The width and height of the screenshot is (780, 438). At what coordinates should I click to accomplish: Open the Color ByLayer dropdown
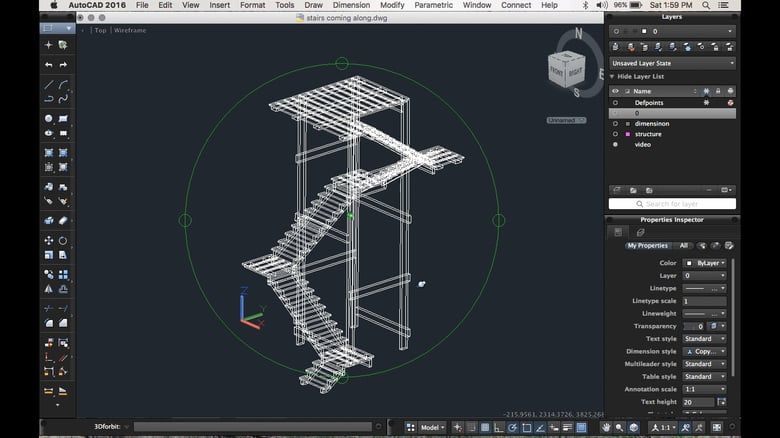click(x=705, y=263)
